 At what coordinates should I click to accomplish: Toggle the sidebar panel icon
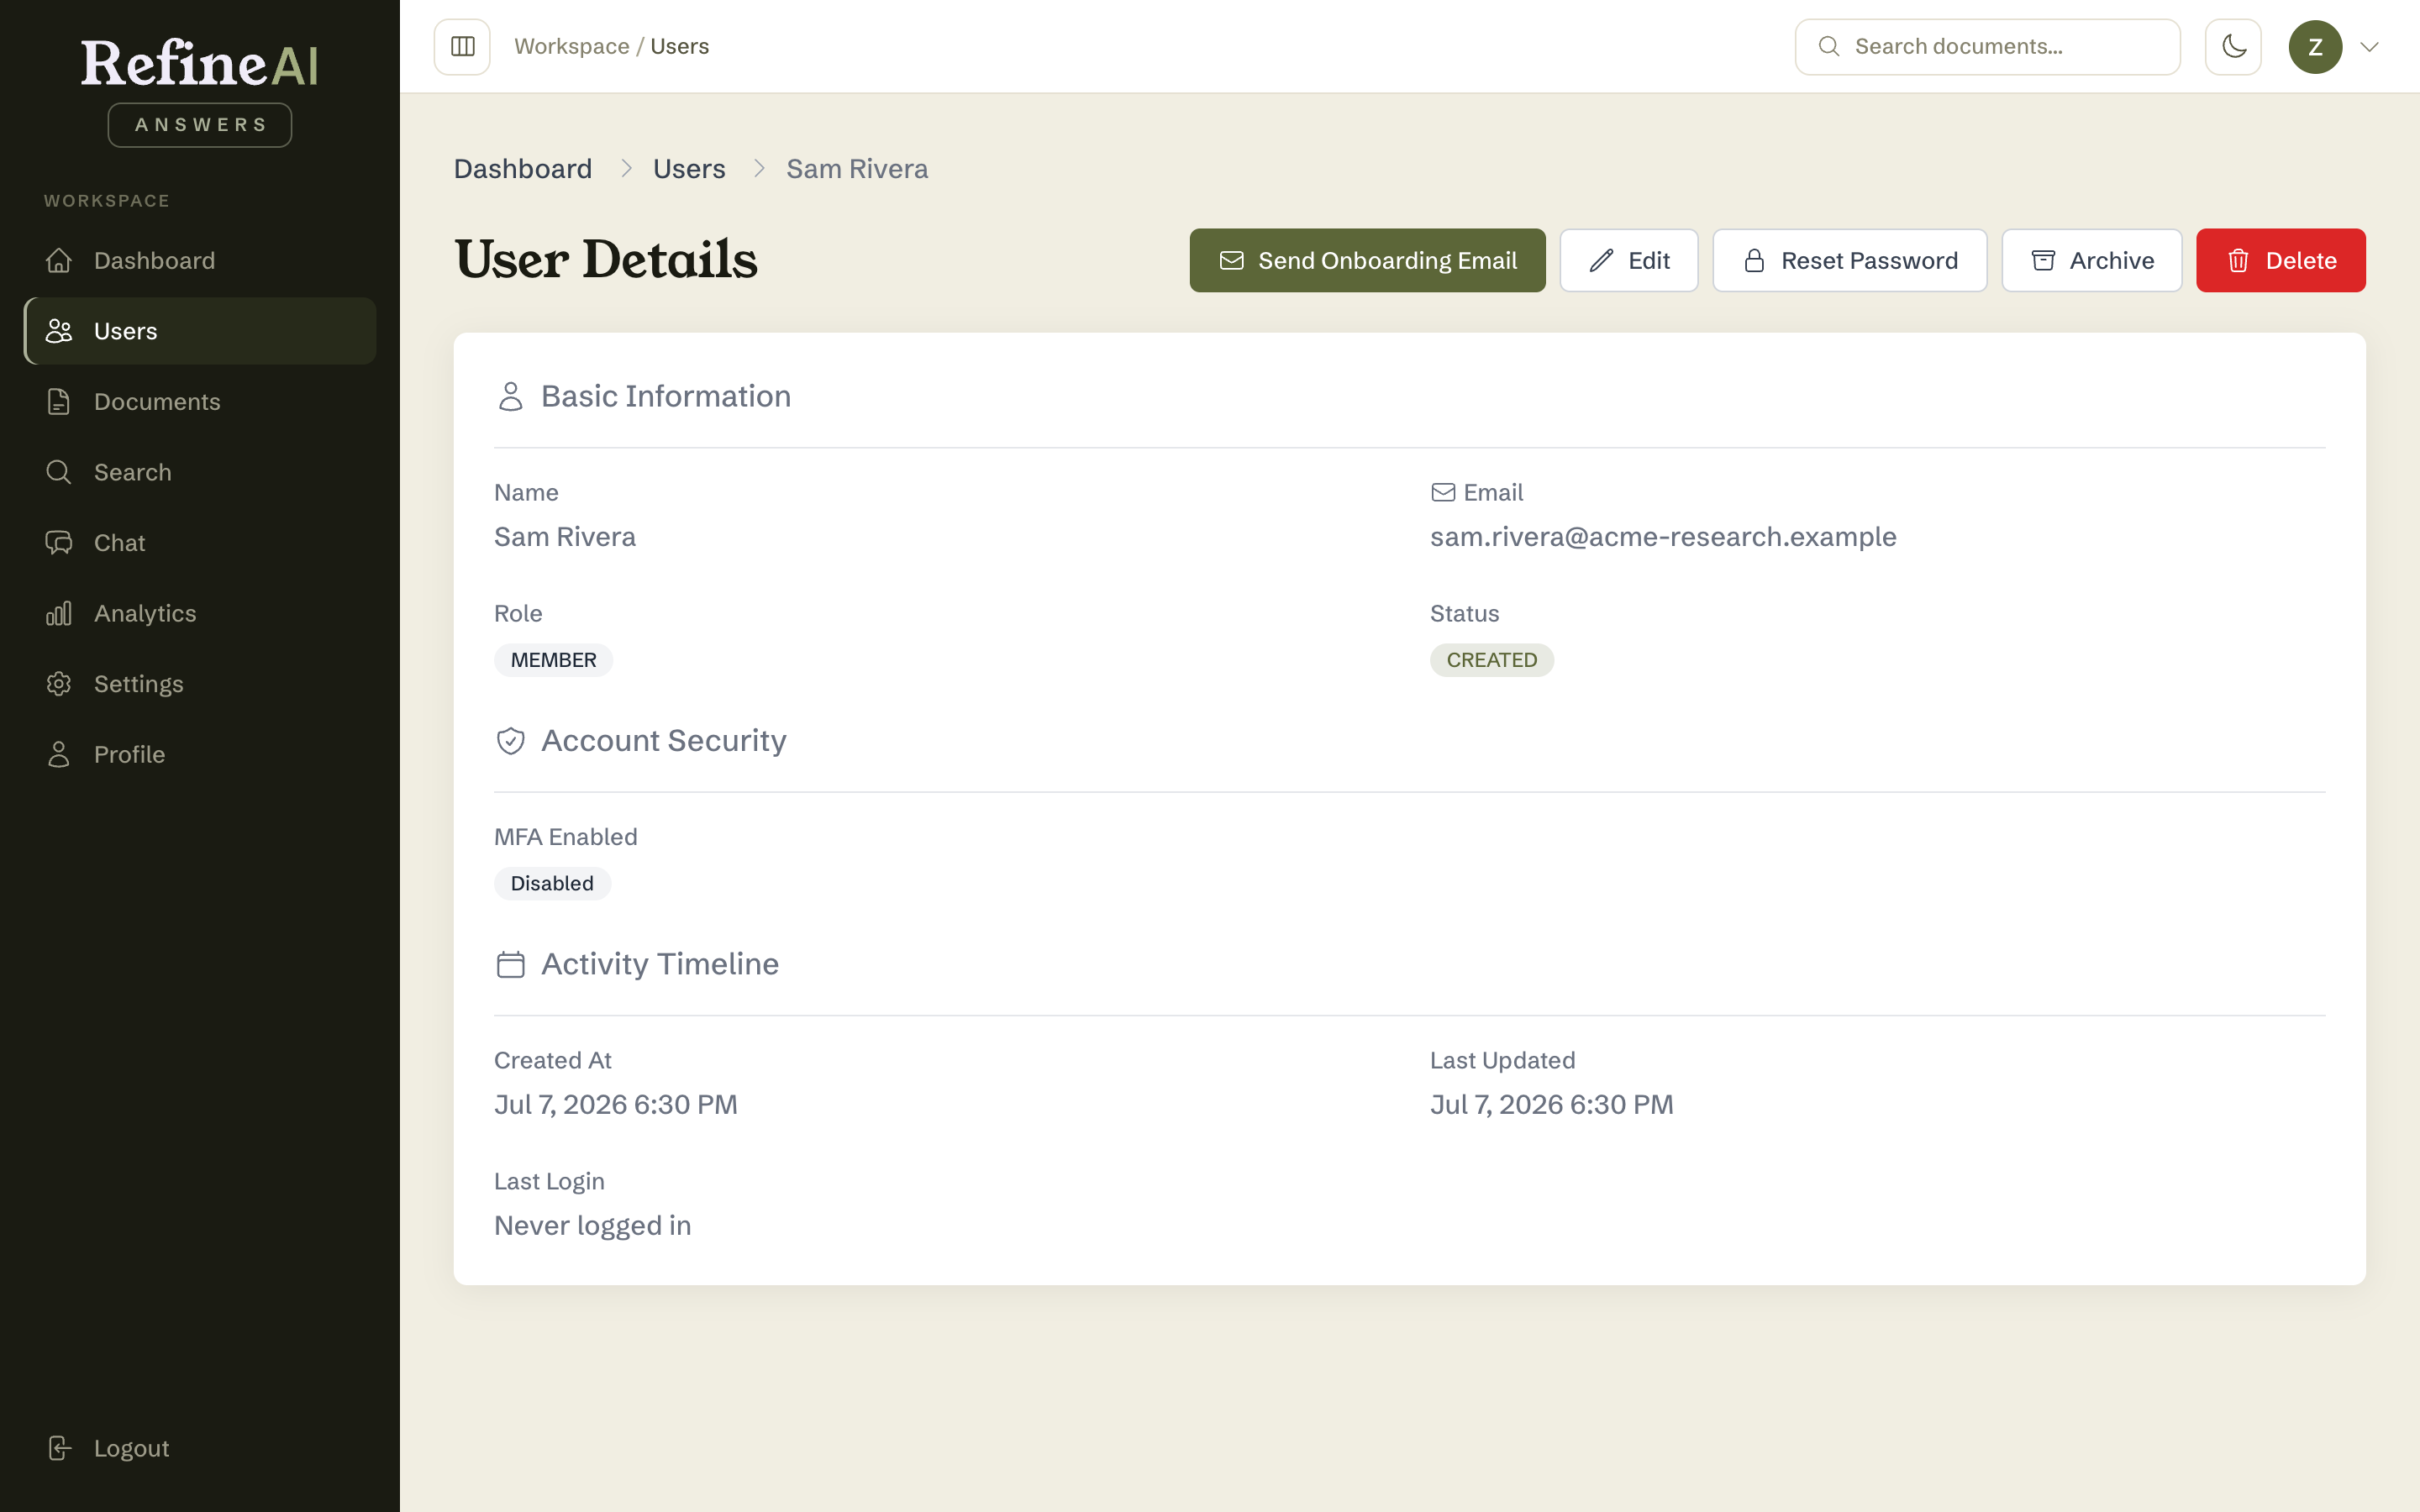(x=462, y=46)
